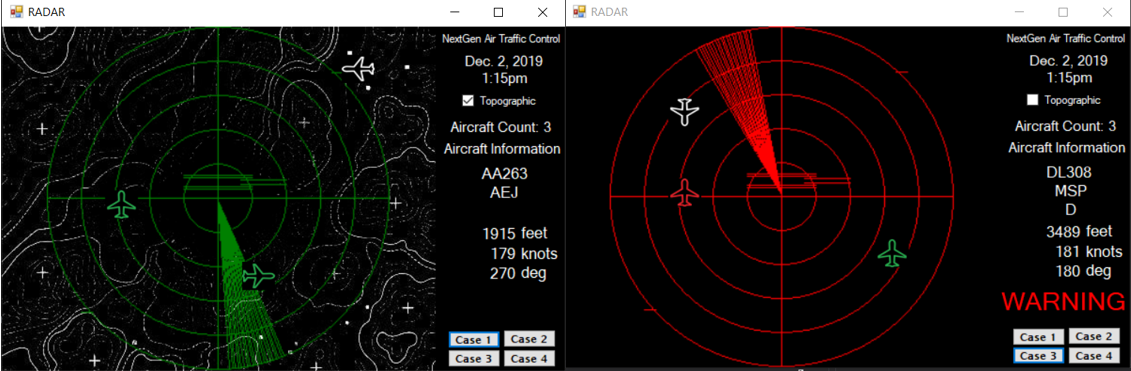This screenshot has width=1131, height=371.
Task: Select the green aircraft icon in right radar
Action: (x=893, y=253)
